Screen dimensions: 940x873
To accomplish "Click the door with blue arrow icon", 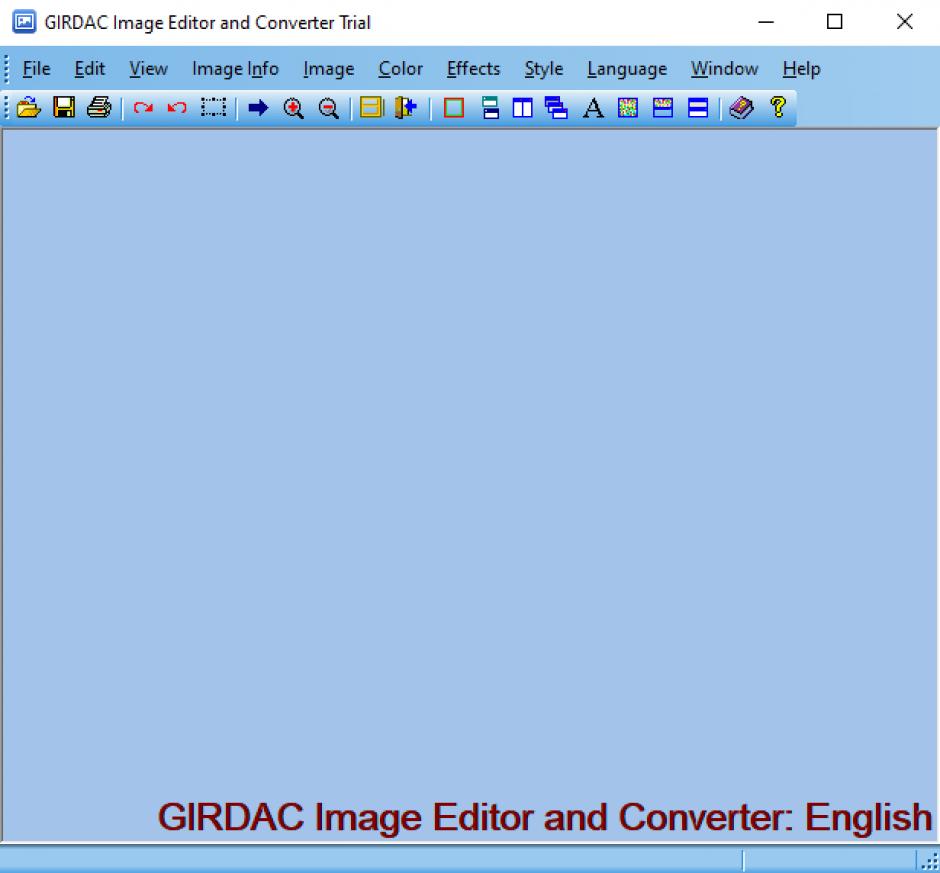I will click(x=406, y=108).
